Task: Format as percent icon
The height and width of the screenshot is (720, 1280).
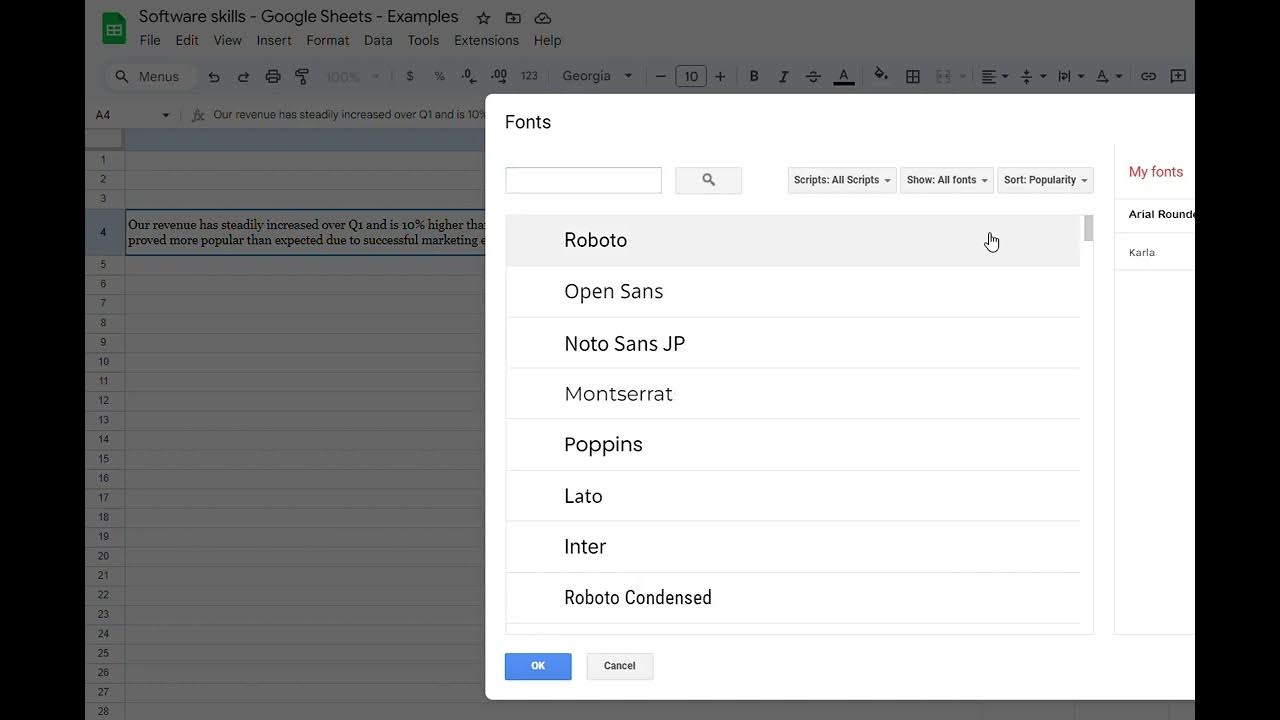Action: 439,76
